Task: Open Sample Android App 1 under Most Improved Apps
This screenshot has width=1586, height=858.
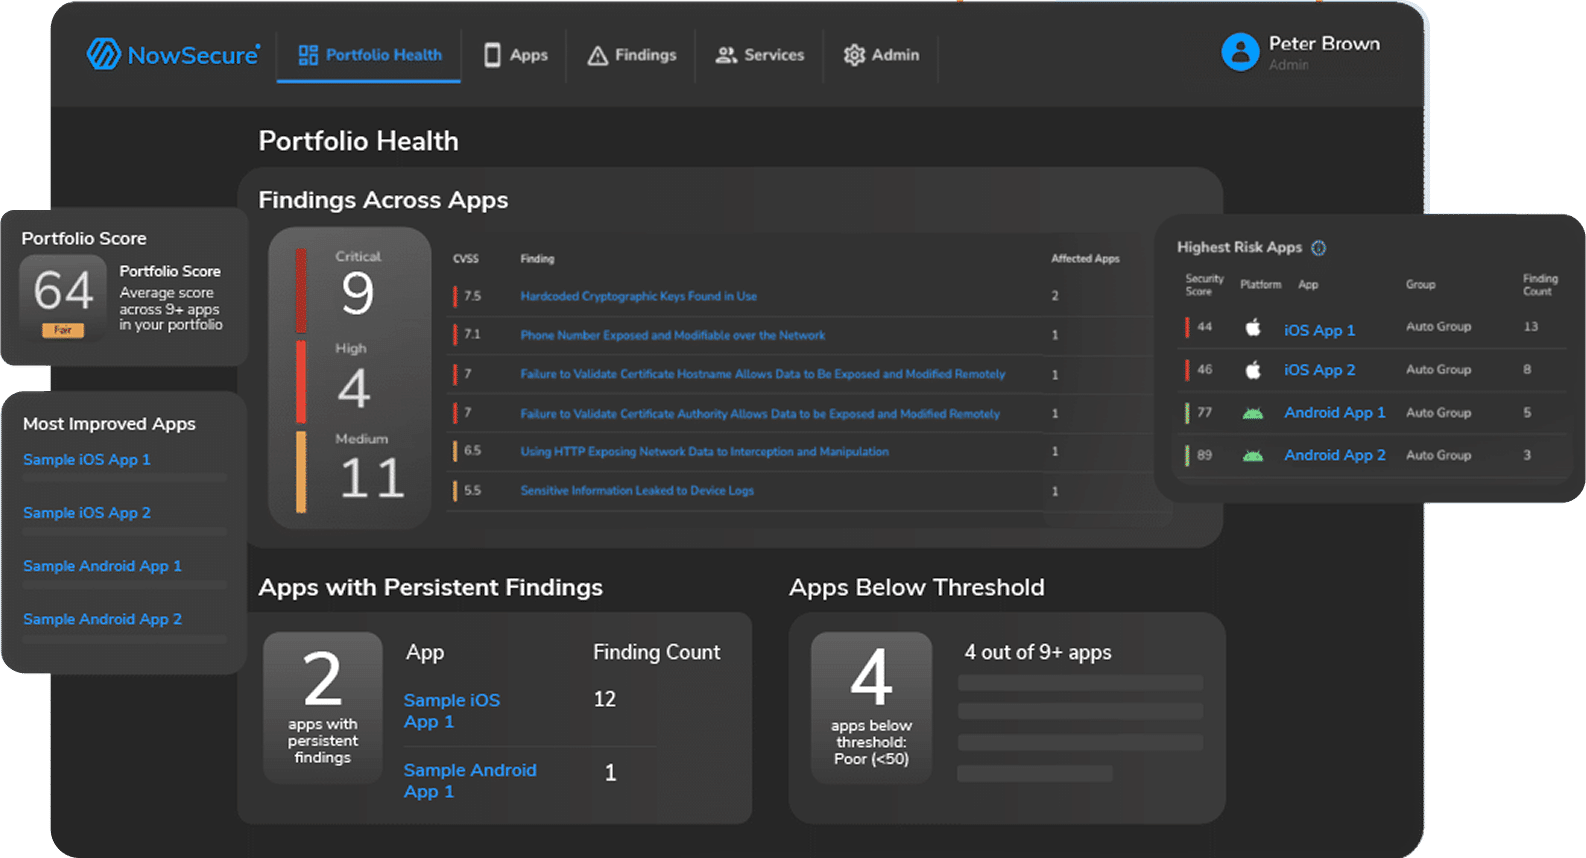Action: click(x=102, y=566)
